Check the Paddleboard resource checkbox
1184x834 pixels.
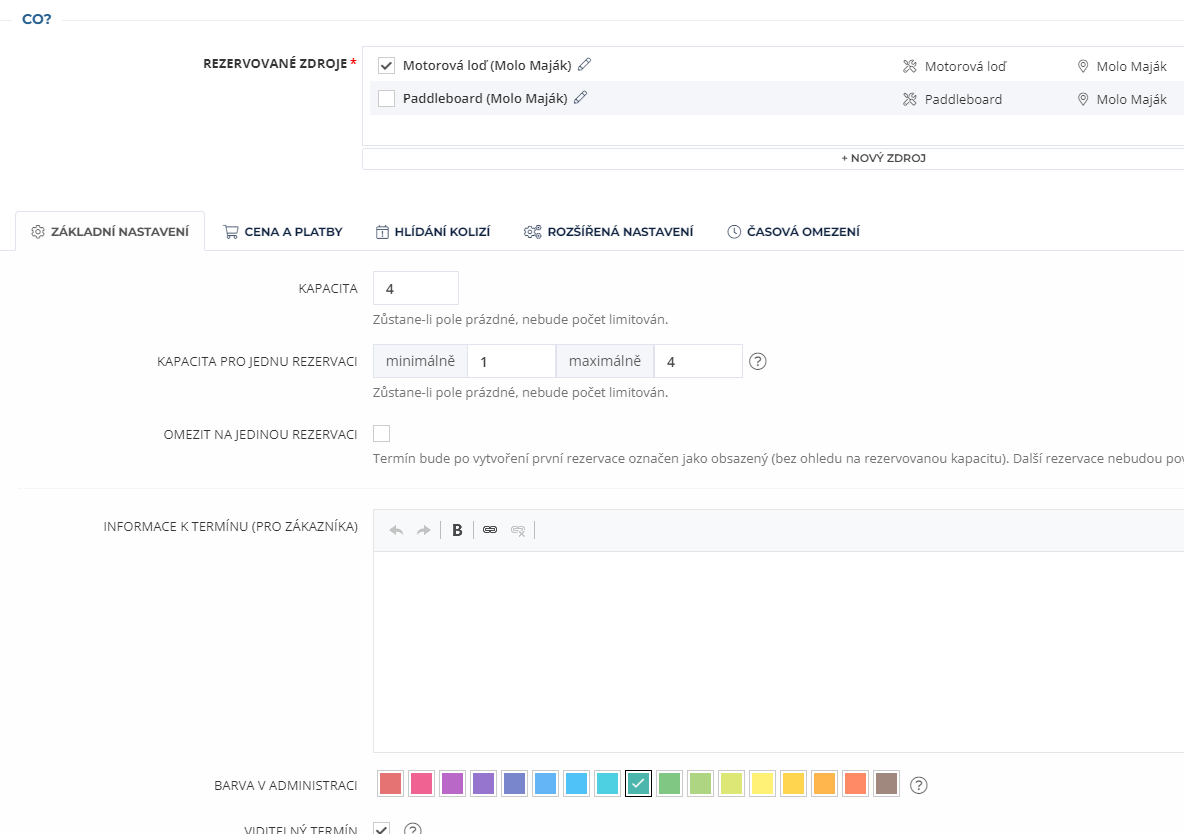coord(387,99)
